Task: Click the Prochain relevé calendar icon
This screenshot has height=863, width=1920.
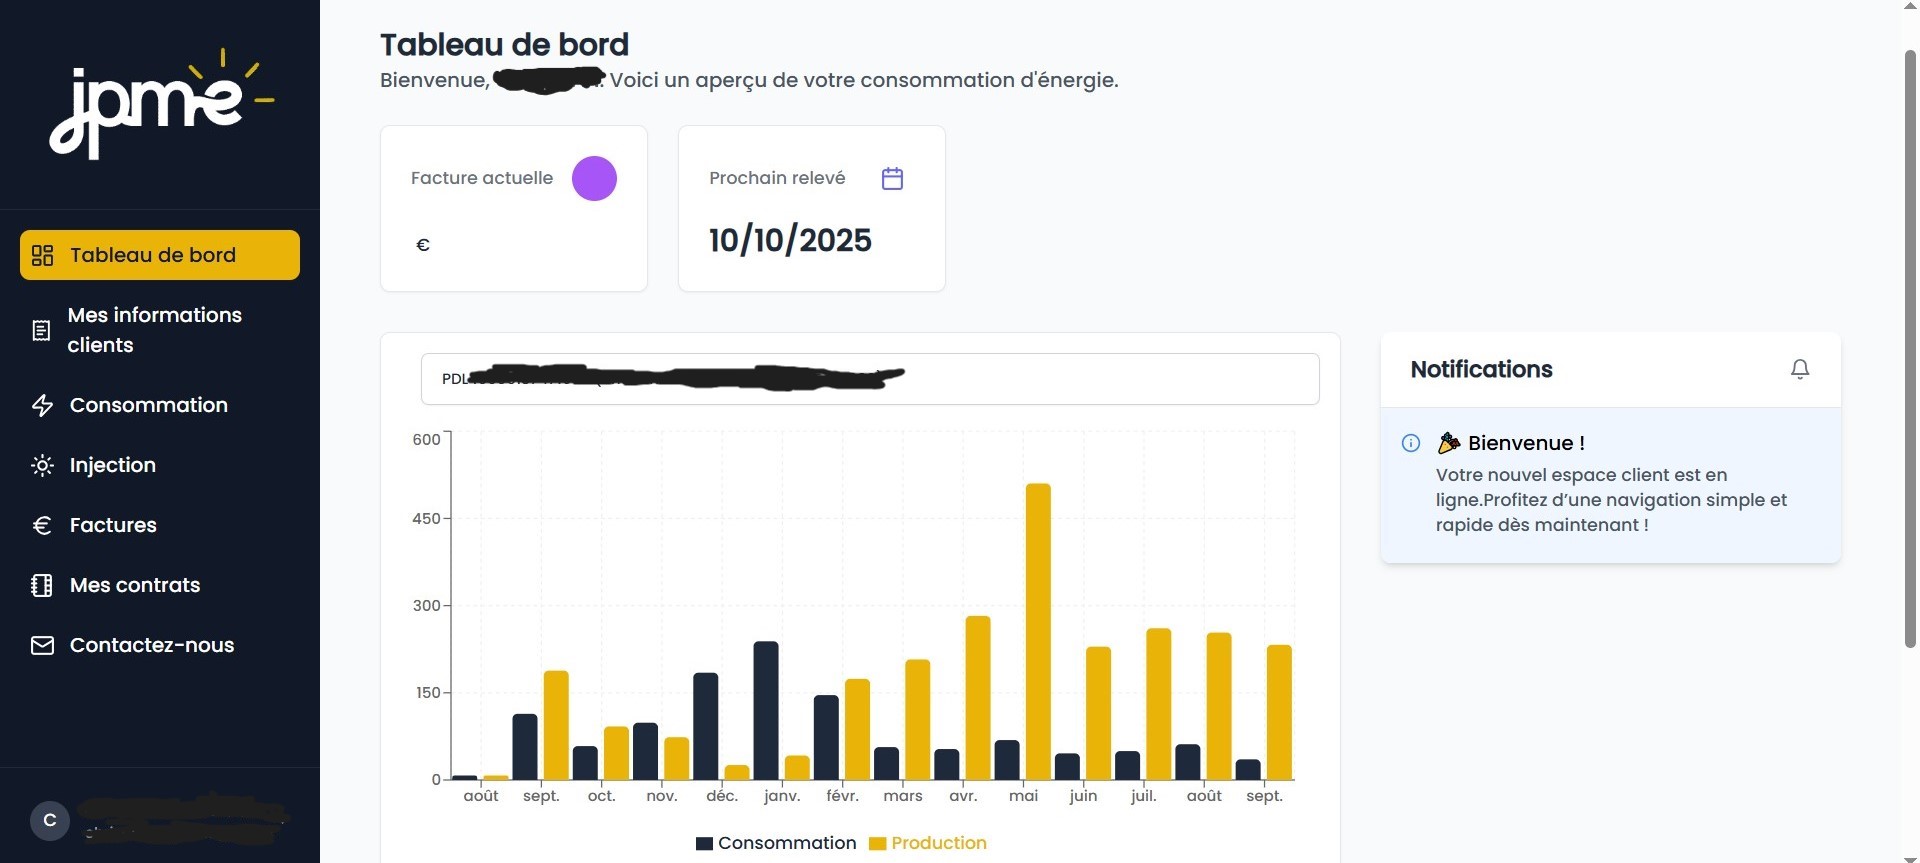Action: [892, 178]
